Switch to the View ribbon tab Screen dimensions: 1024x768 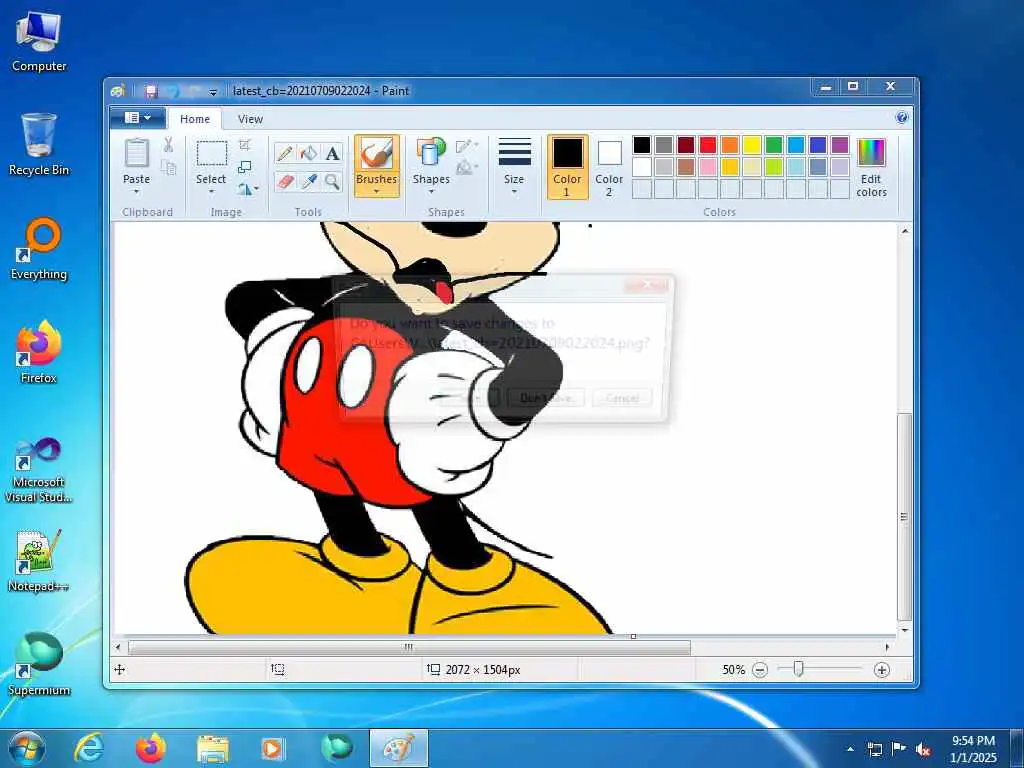pos(250,119)
